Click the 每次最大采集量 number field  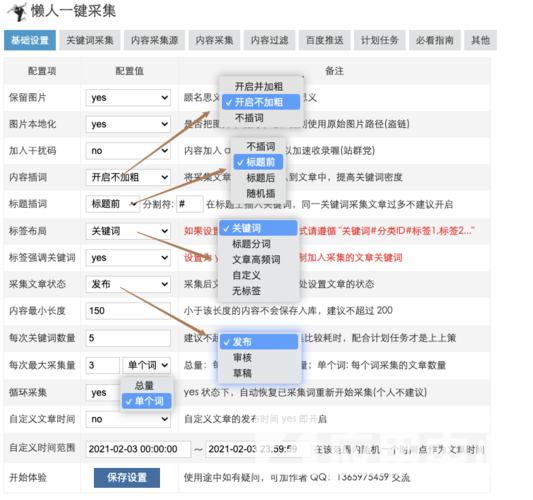click(103, 365)
